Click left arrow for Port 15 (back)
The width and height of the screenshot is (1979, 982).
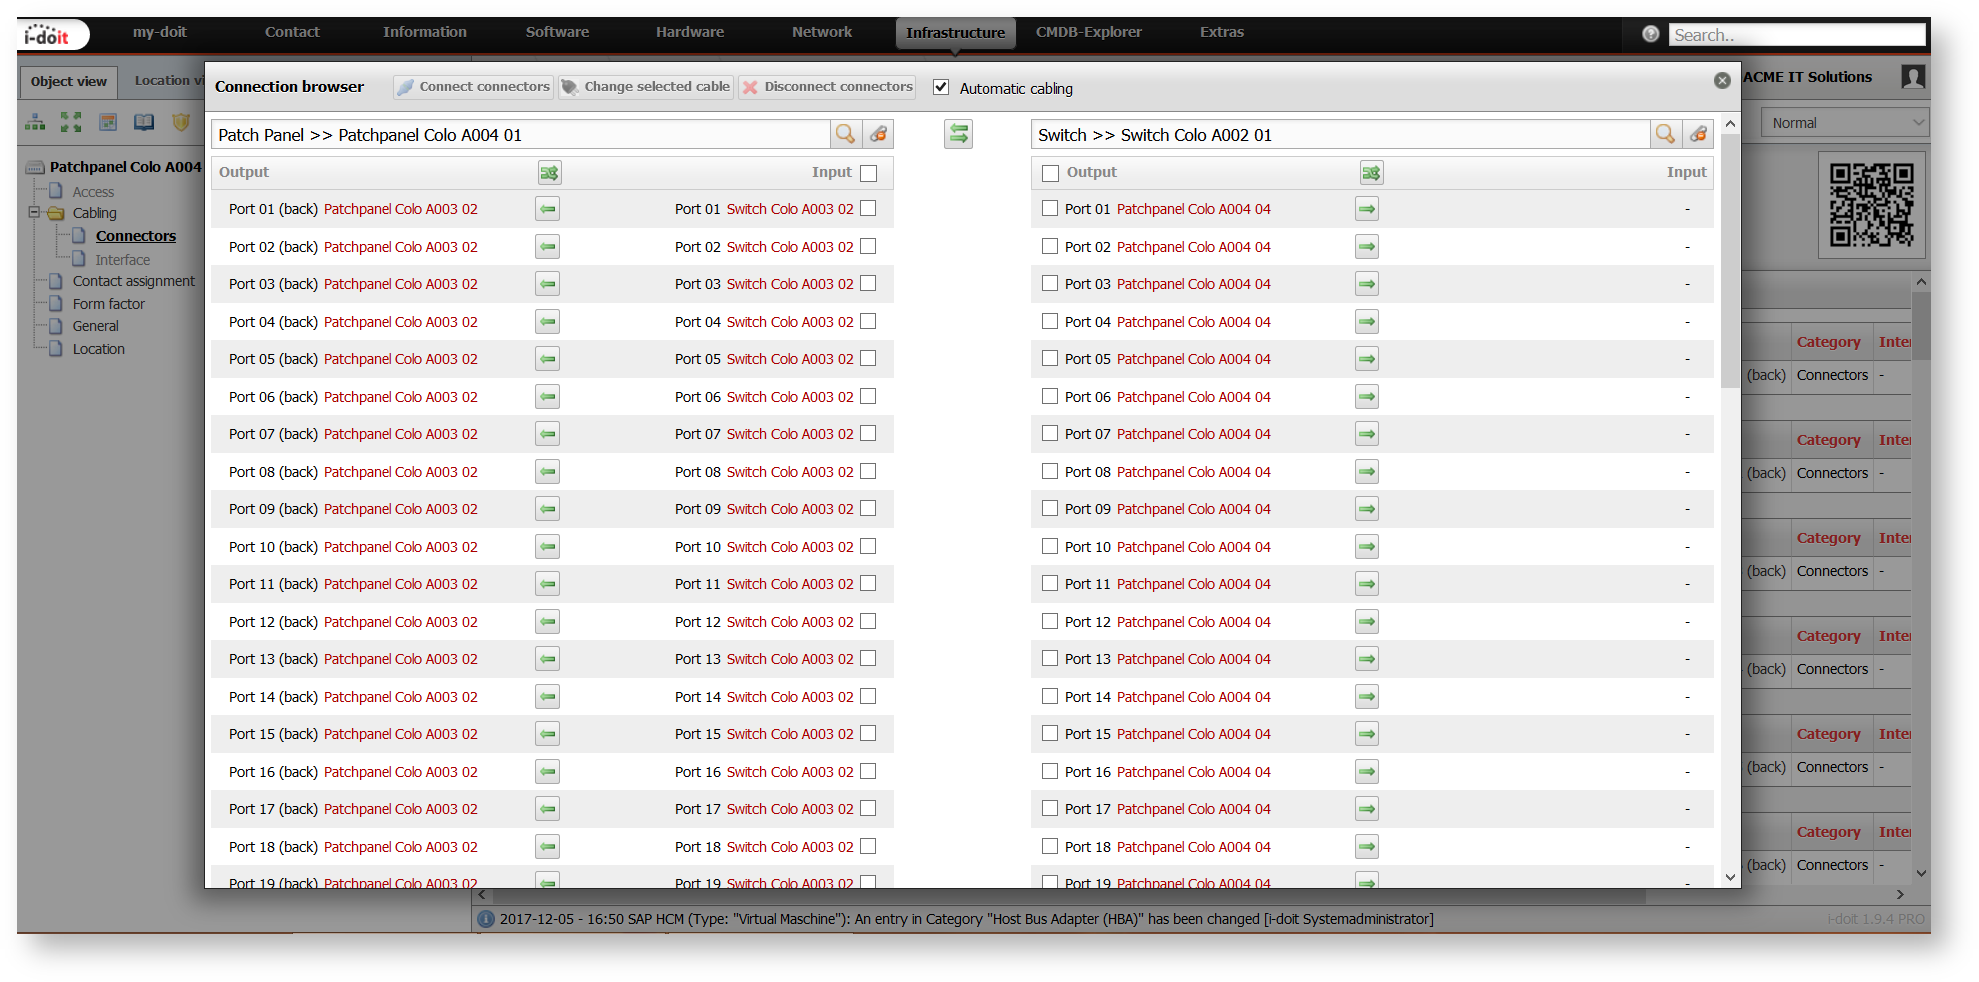click(x=547, y=734)
